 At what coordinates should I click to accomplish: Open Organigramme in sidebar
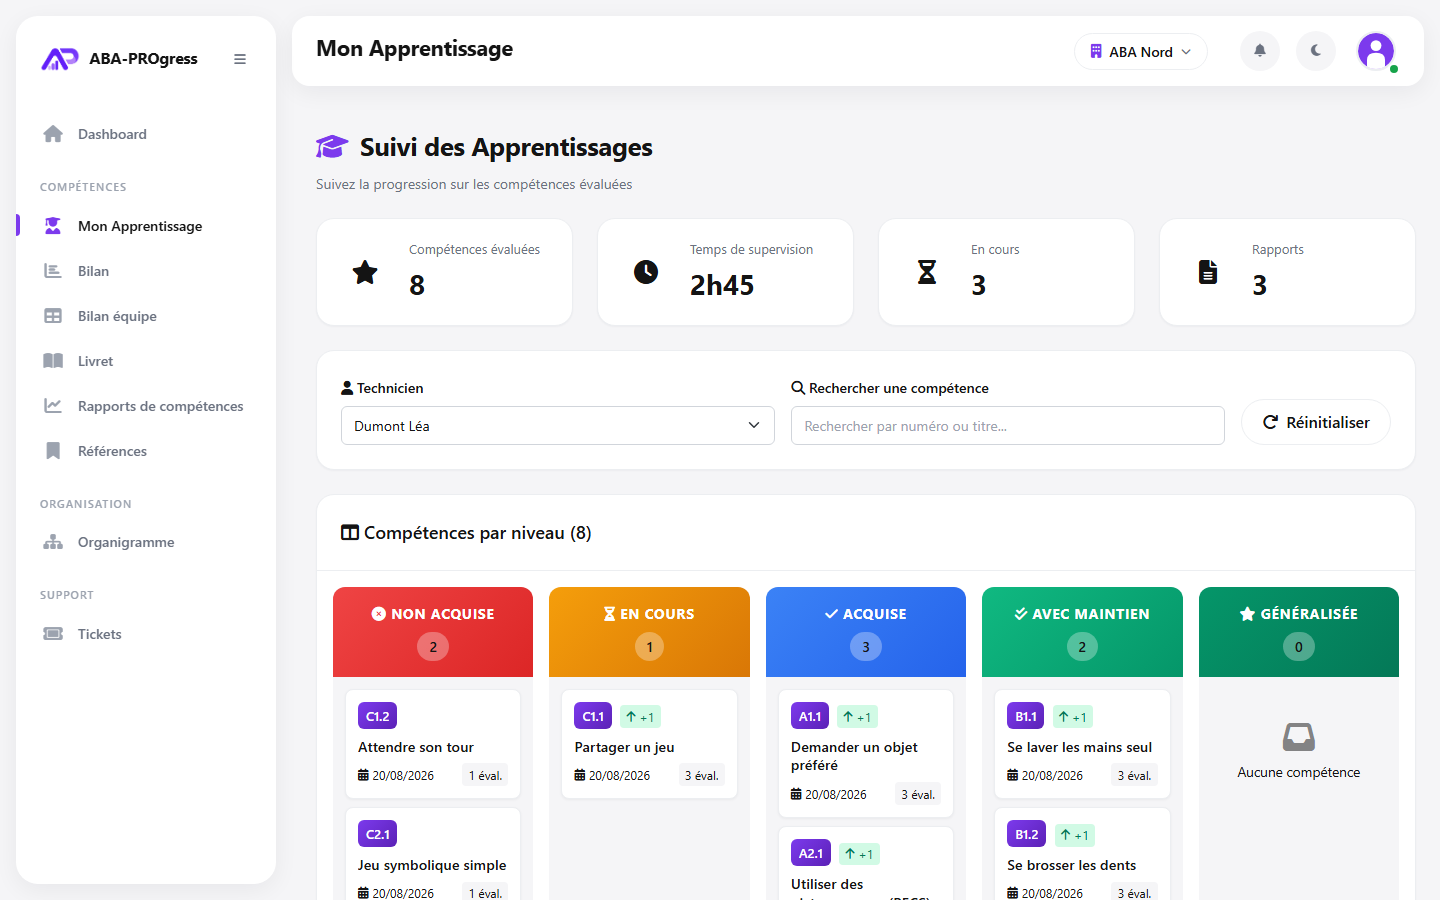point(146,542)
